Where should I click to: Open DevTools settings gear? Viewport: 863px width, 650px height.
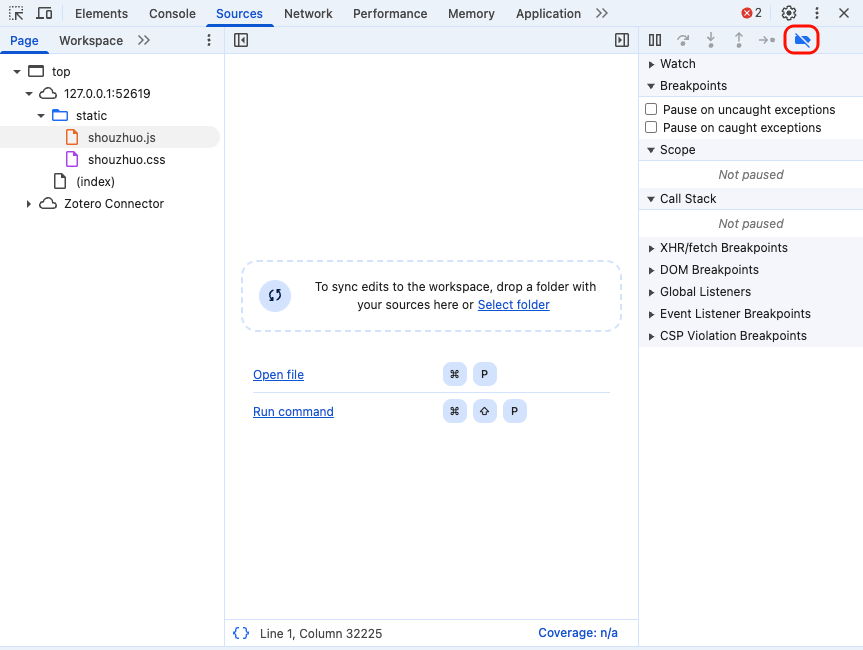tap(789, 13)
